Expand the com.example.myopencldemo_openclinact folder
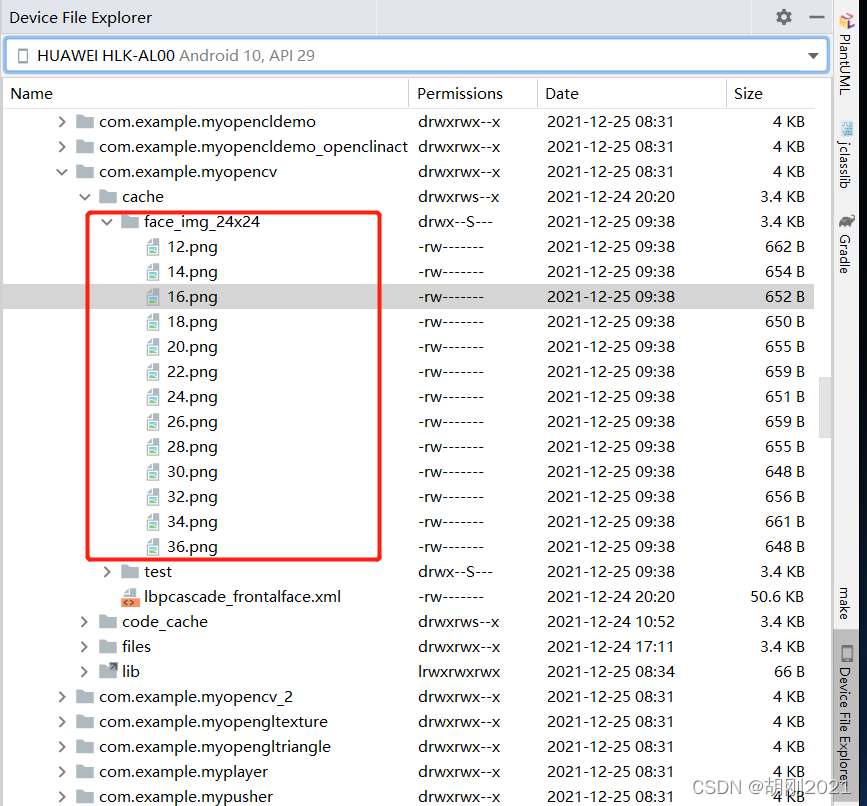Screen dimensions: 867x806 [x=62, y=146]
